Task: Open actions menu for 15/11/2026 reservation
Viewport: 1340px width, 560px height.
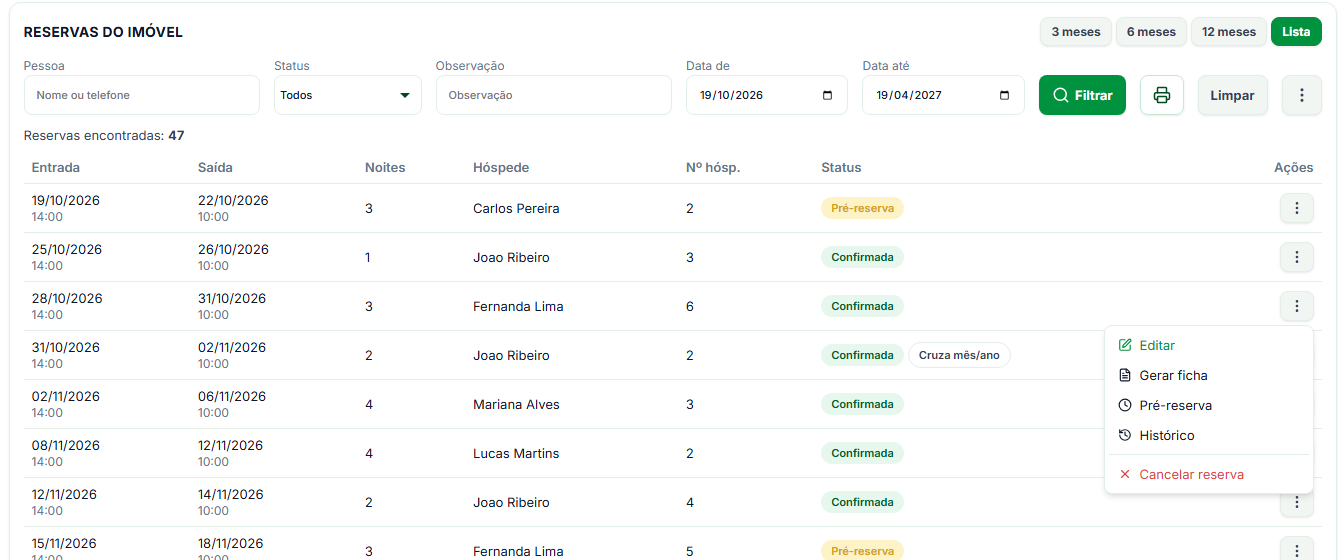Action: tap(1296, 550)
